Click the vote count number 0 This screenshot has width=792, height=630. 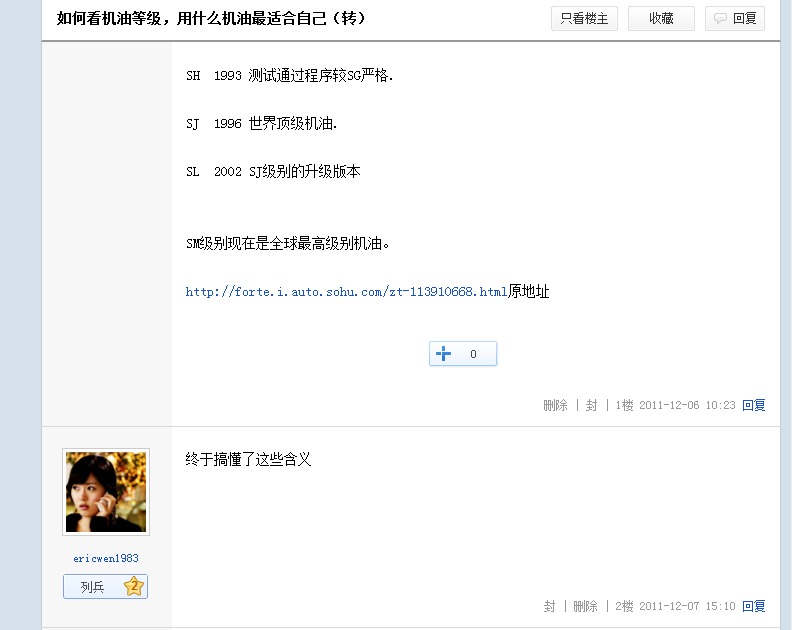coord(473,354)
